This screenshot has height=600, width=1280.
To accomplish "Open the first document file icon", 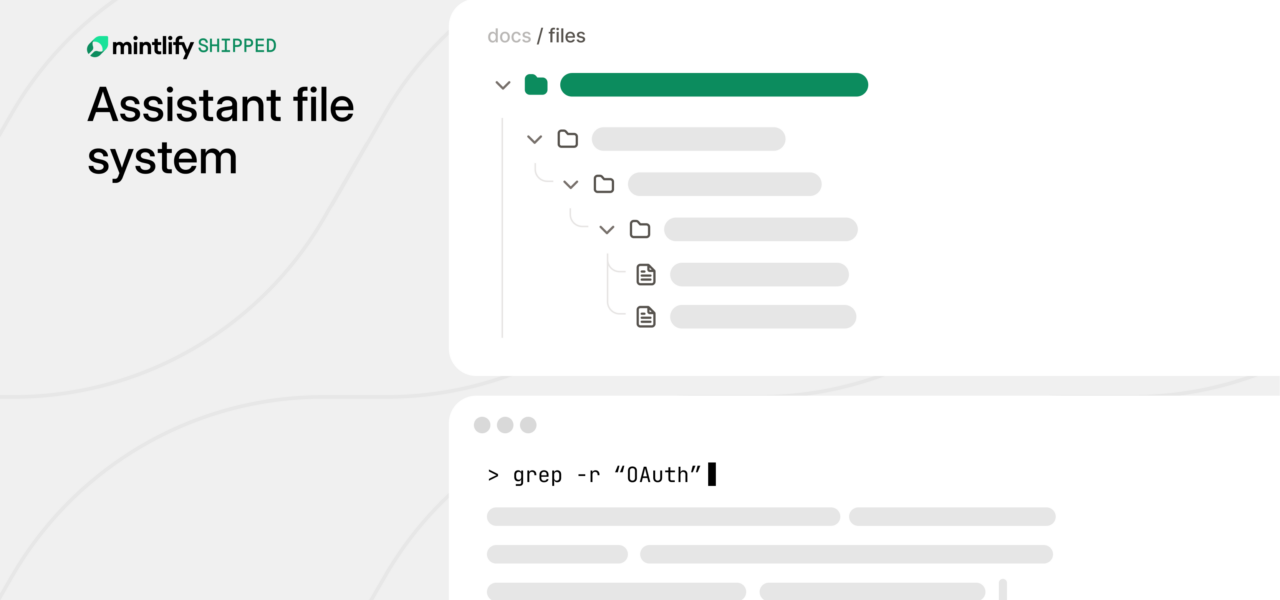I will pos(646,274).
